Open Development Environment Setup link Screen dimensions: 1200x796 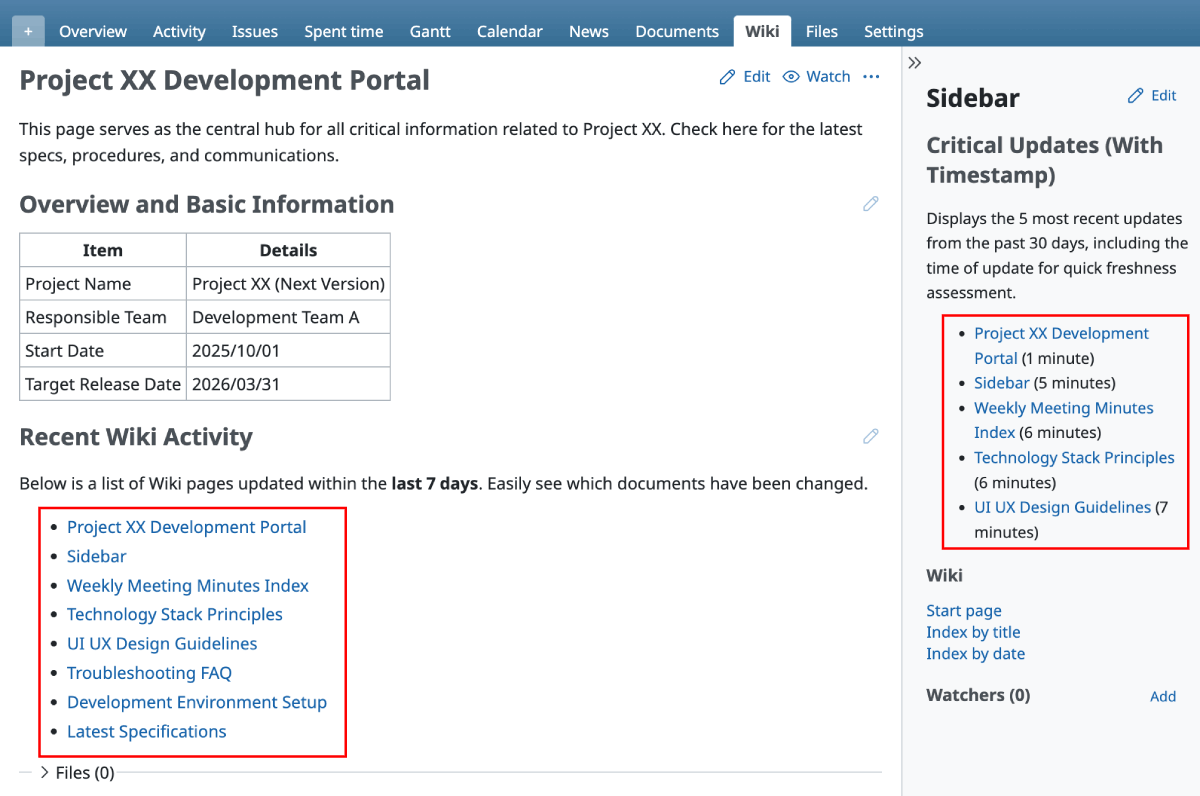tap(196, 702)
